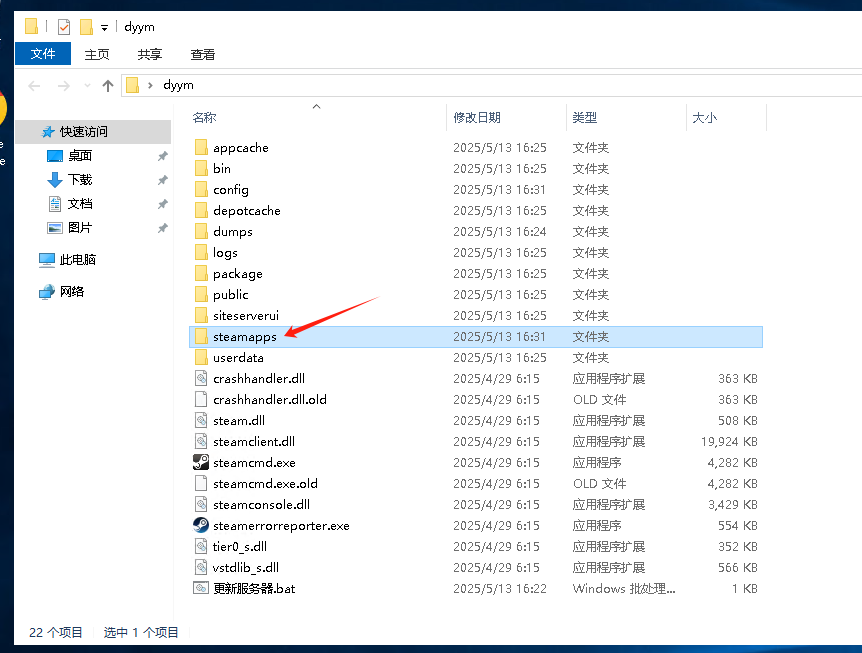Click the 更新服务器.bat batch file icon
The image size is (862, 653).
tap(201, 588)
